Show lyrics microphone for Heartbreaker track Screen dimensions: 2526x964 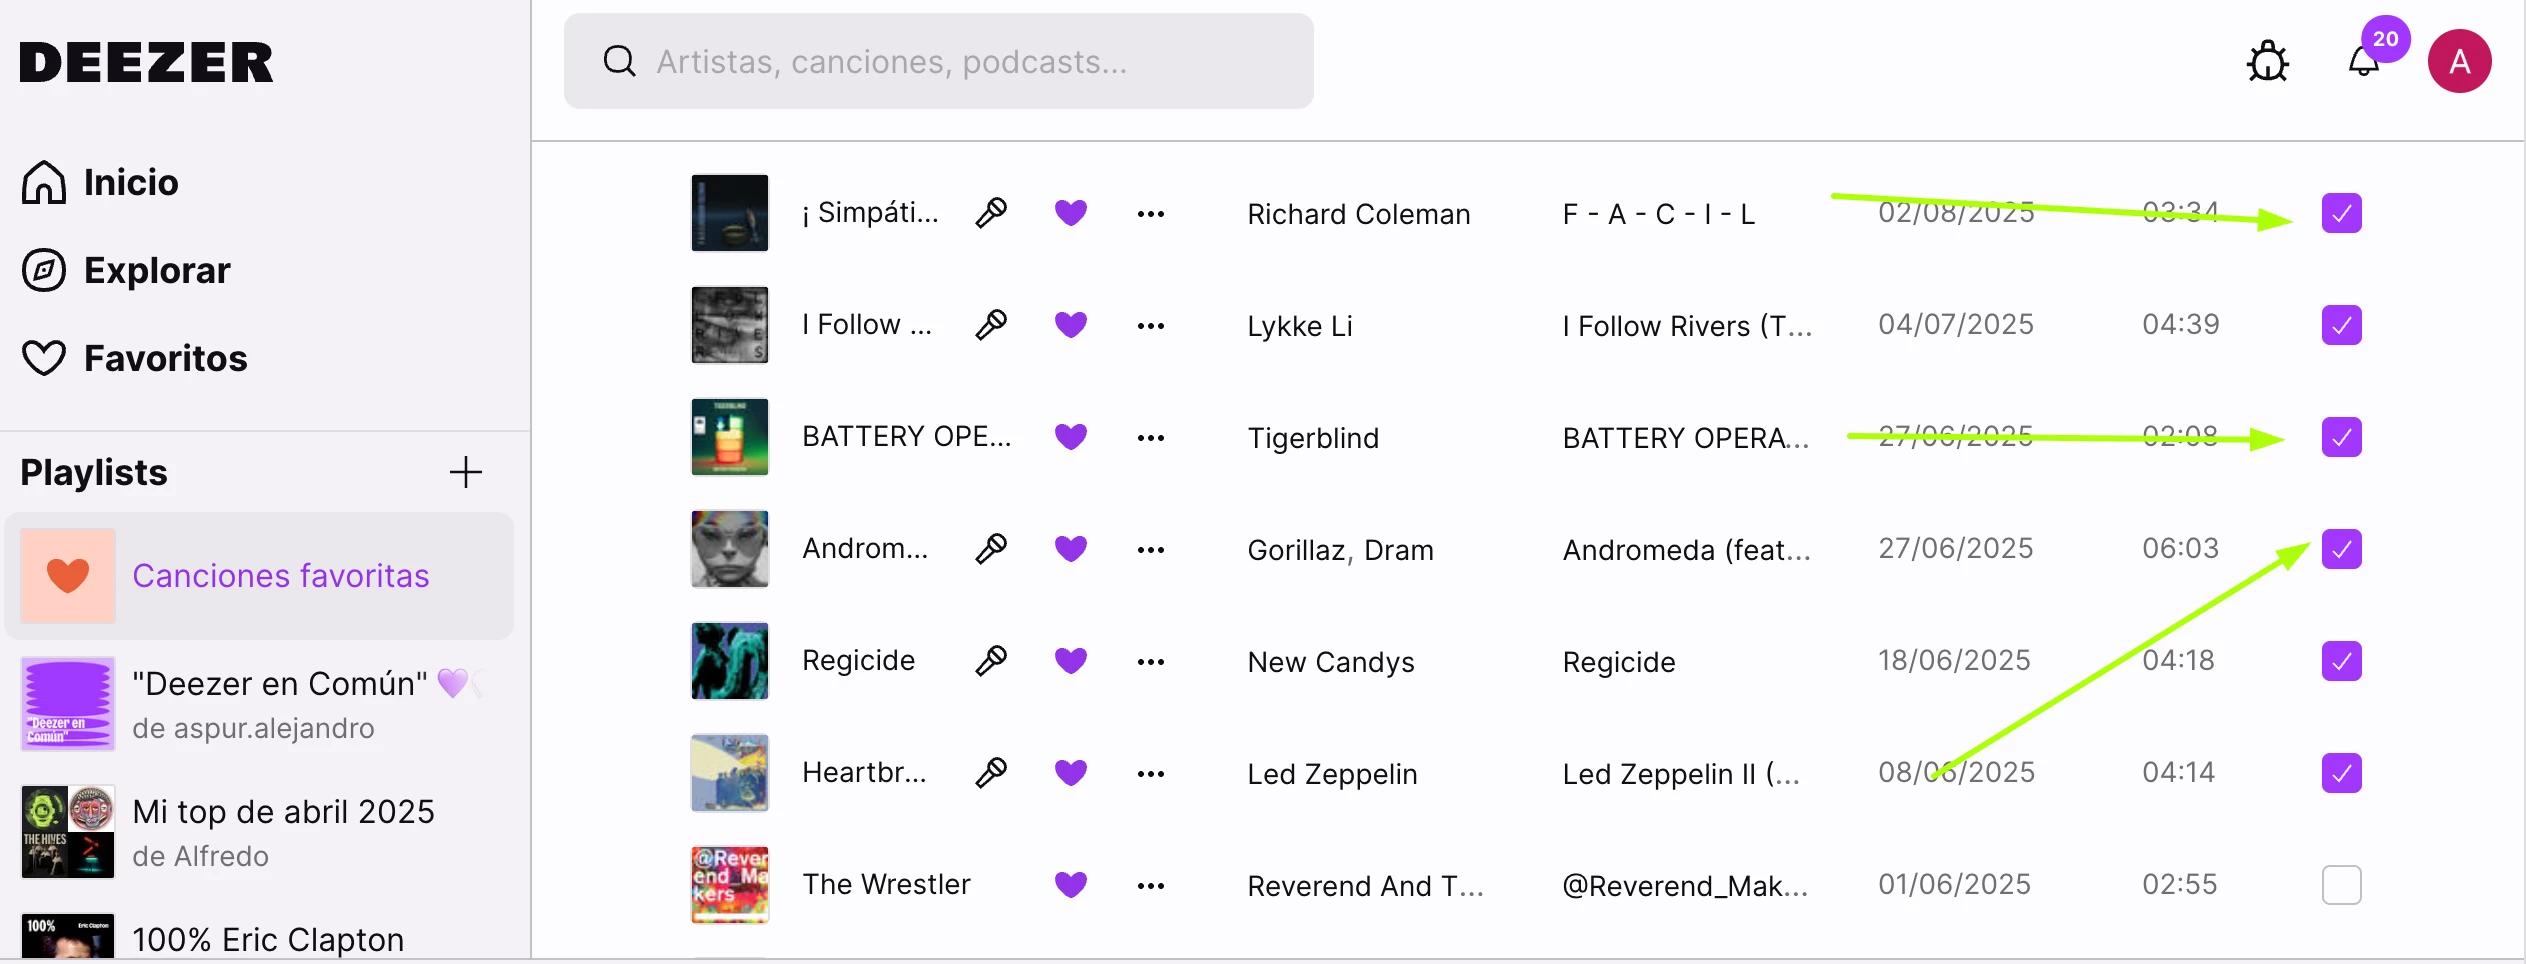991,773
